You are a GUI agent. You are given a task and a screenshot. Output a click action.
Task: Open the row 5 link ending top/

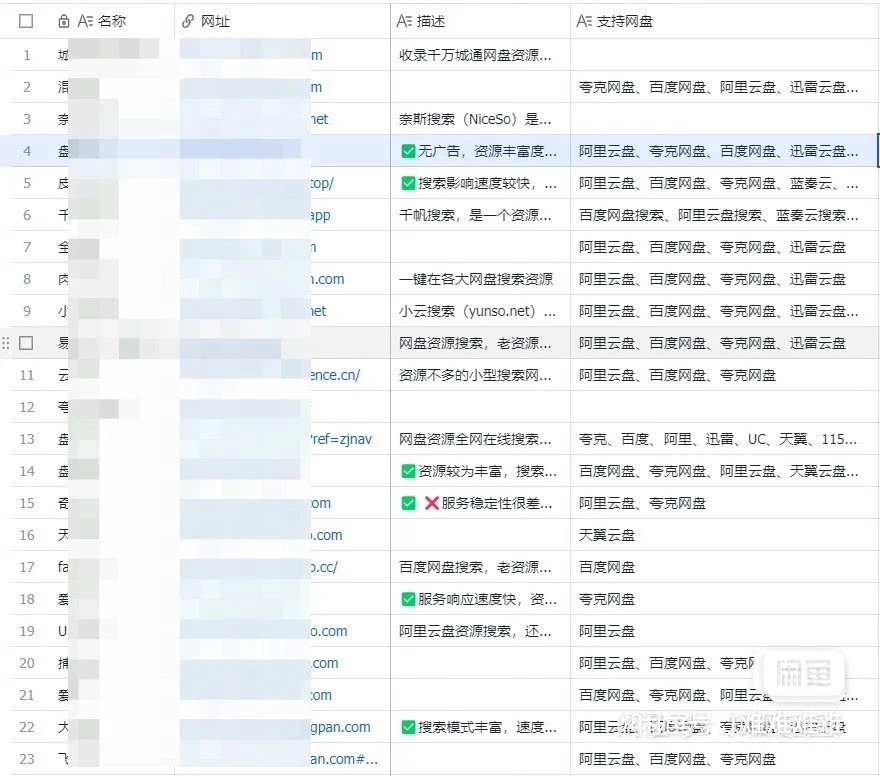click(x=322, y=183)
